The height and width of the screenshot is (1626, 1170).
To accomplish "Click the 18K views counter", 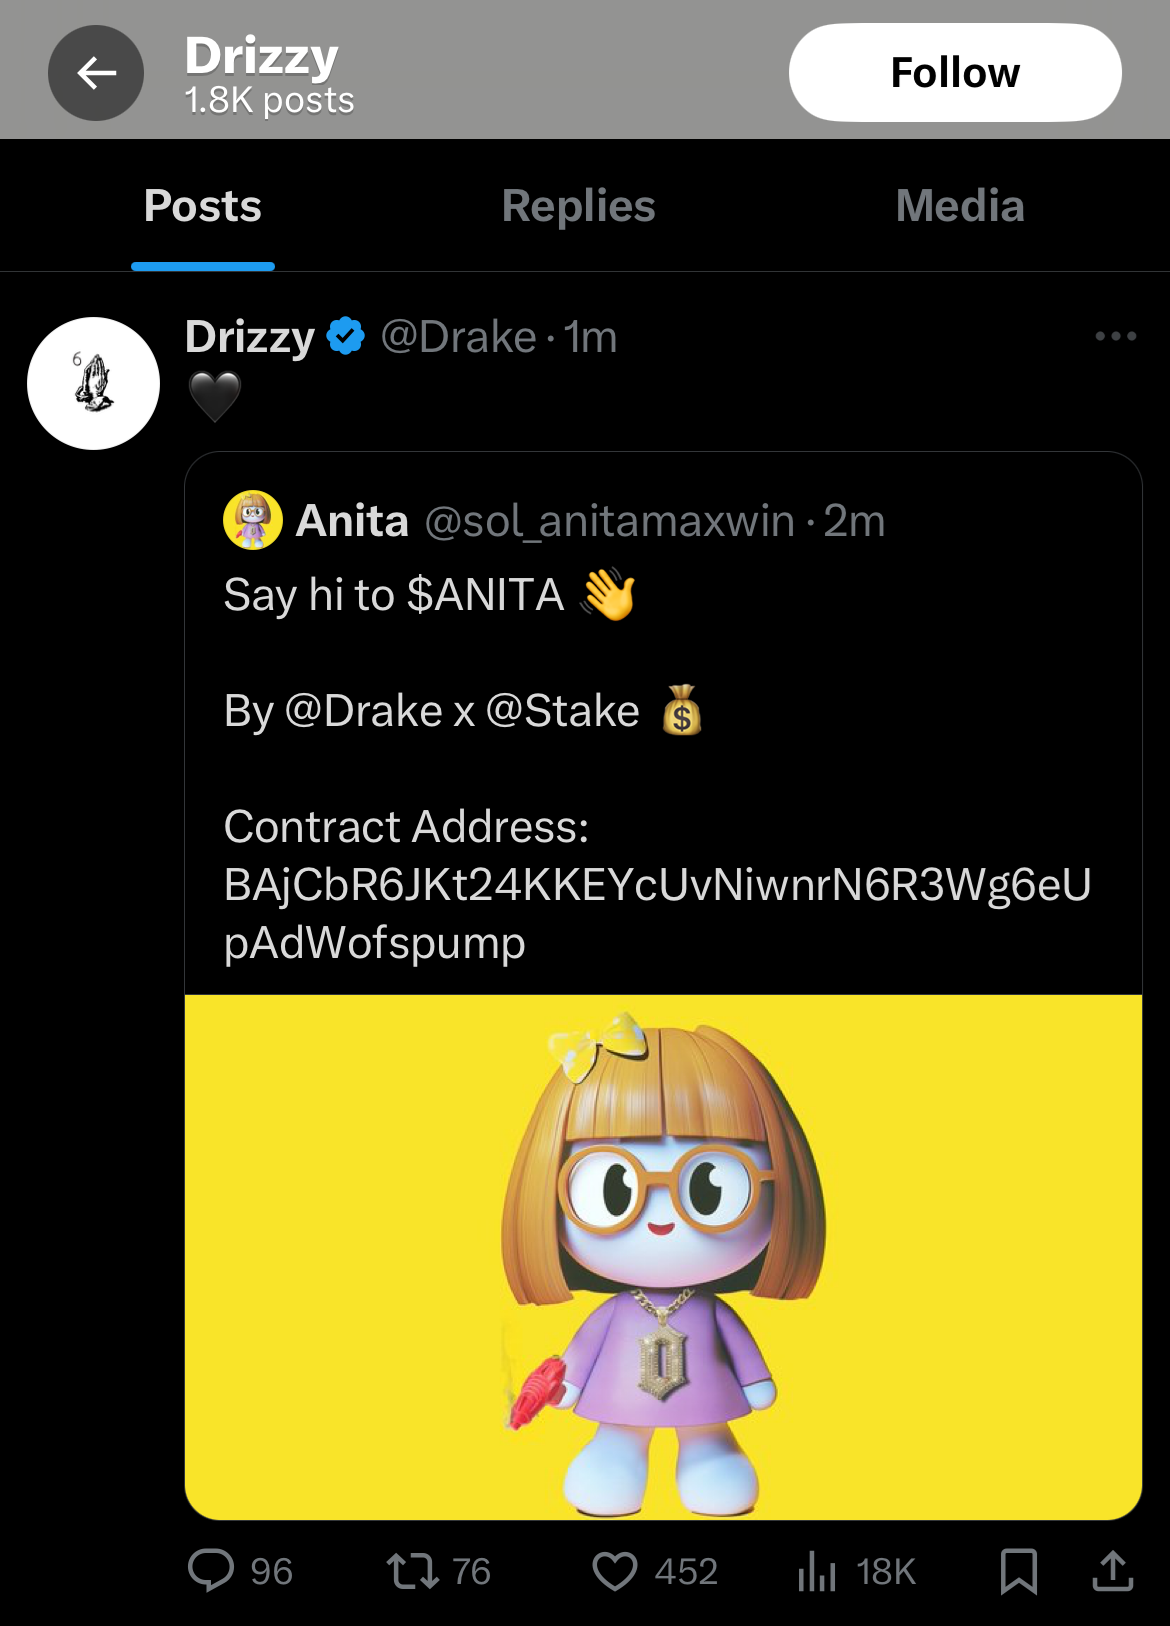I will pos(884,1571).
